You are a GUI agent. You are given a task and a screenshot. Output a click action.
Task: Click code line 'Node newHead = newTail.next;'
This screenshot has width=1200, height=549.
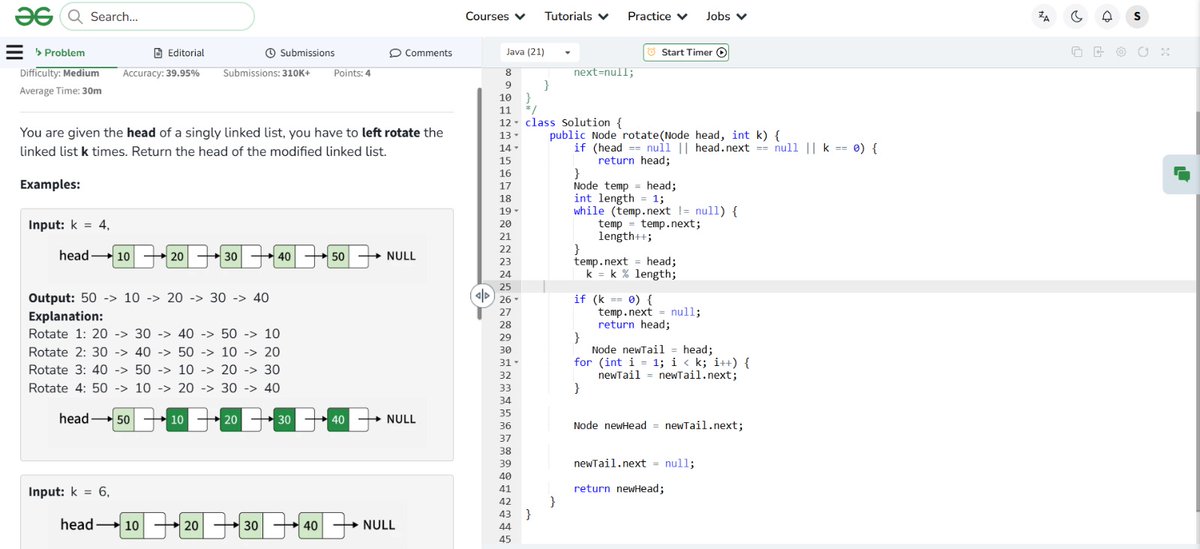click(x=658, y=425)
